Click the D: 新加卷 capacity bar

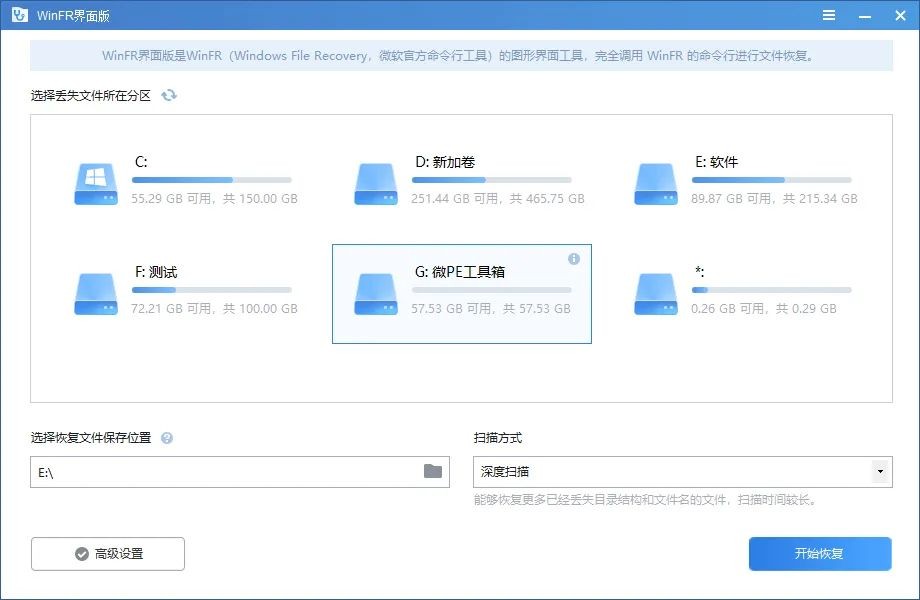(x=491, y=180)
